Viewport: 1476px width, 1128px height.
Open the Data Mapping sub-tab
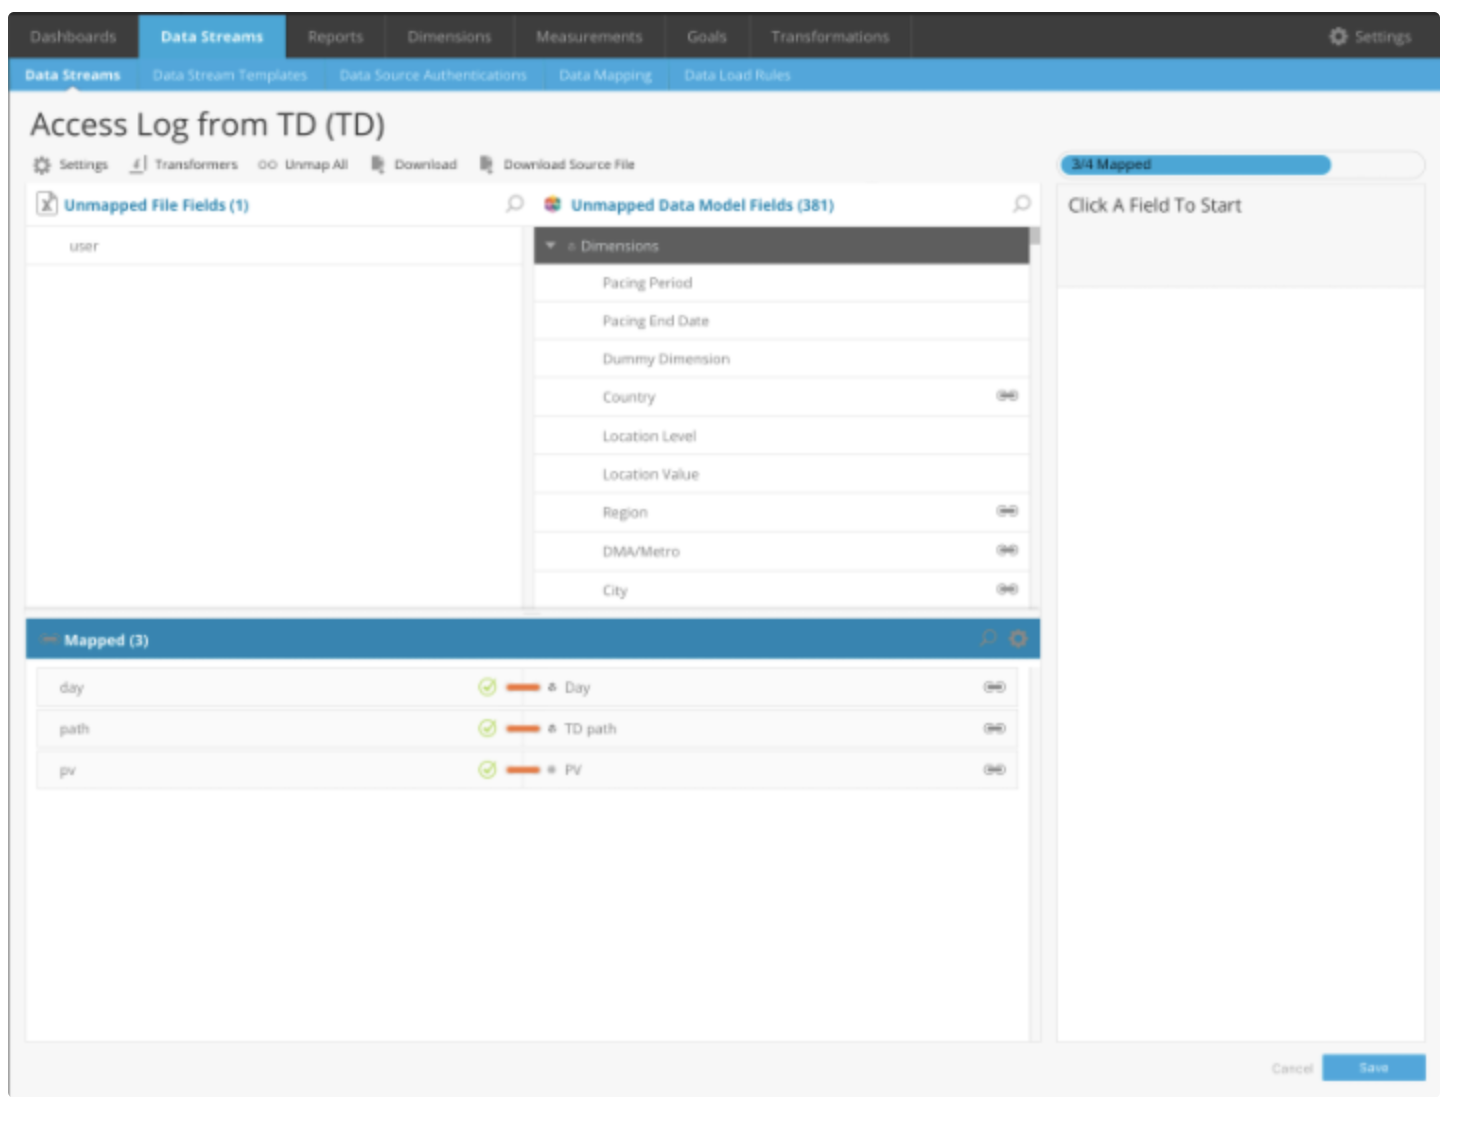605,75
